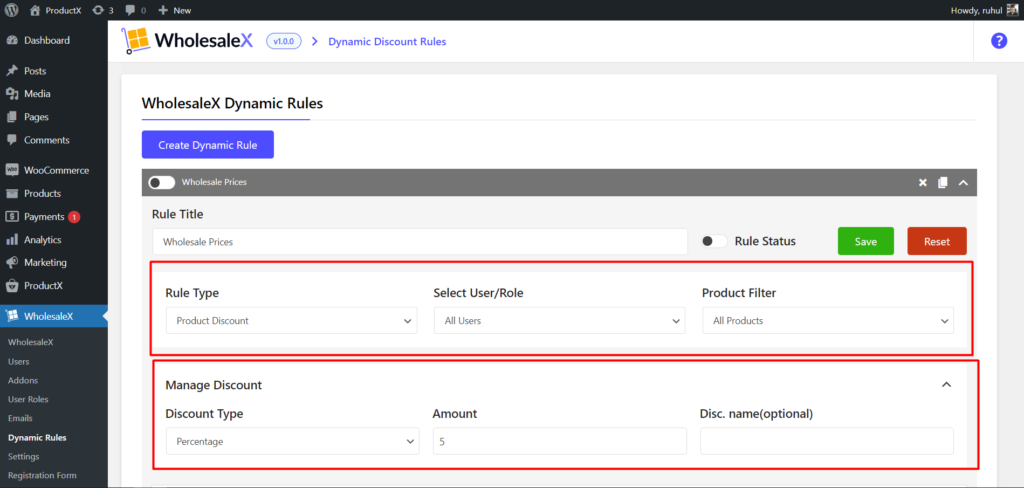Collapse the Wholesale Prices rule panel
Viewport: 1024px width, 488px height.
(x=963, y=183)
